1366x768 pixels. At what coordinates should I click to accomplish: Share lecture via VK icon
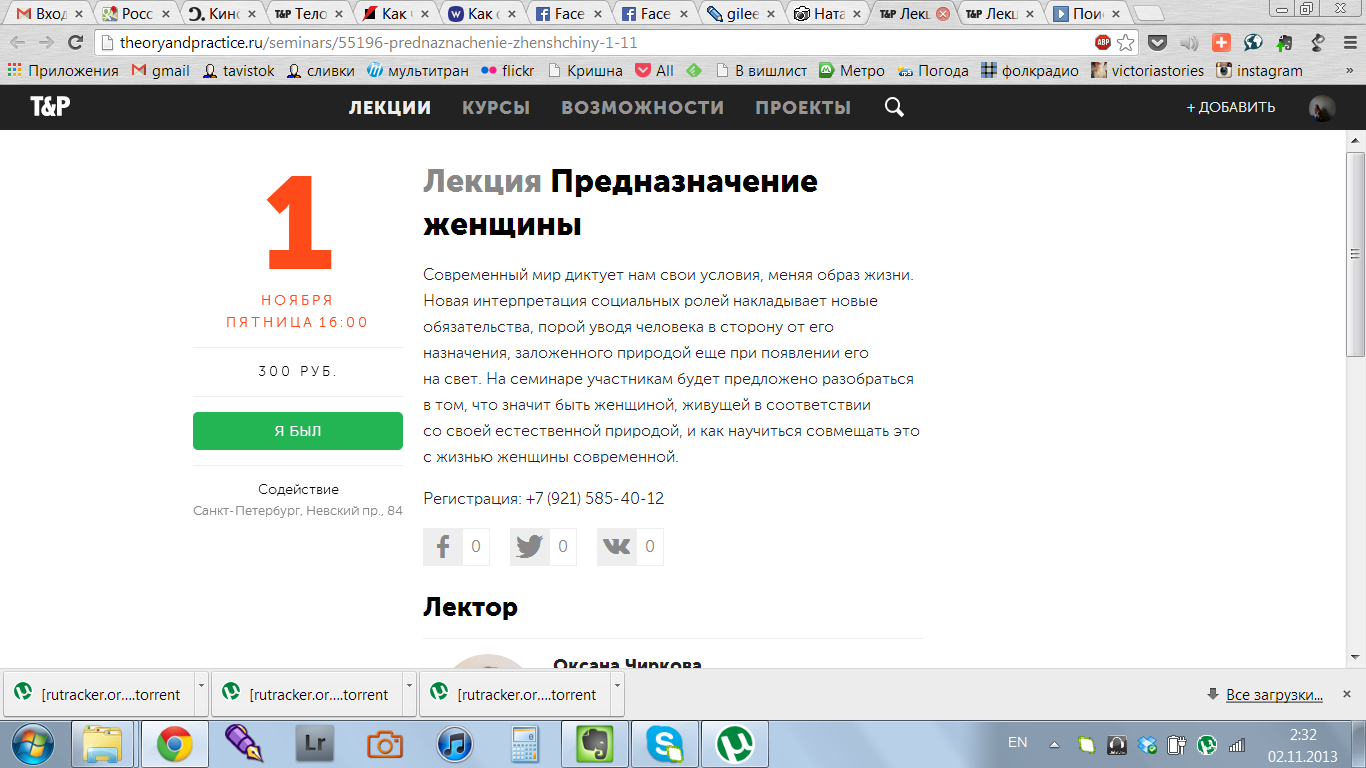coord(617,547)
